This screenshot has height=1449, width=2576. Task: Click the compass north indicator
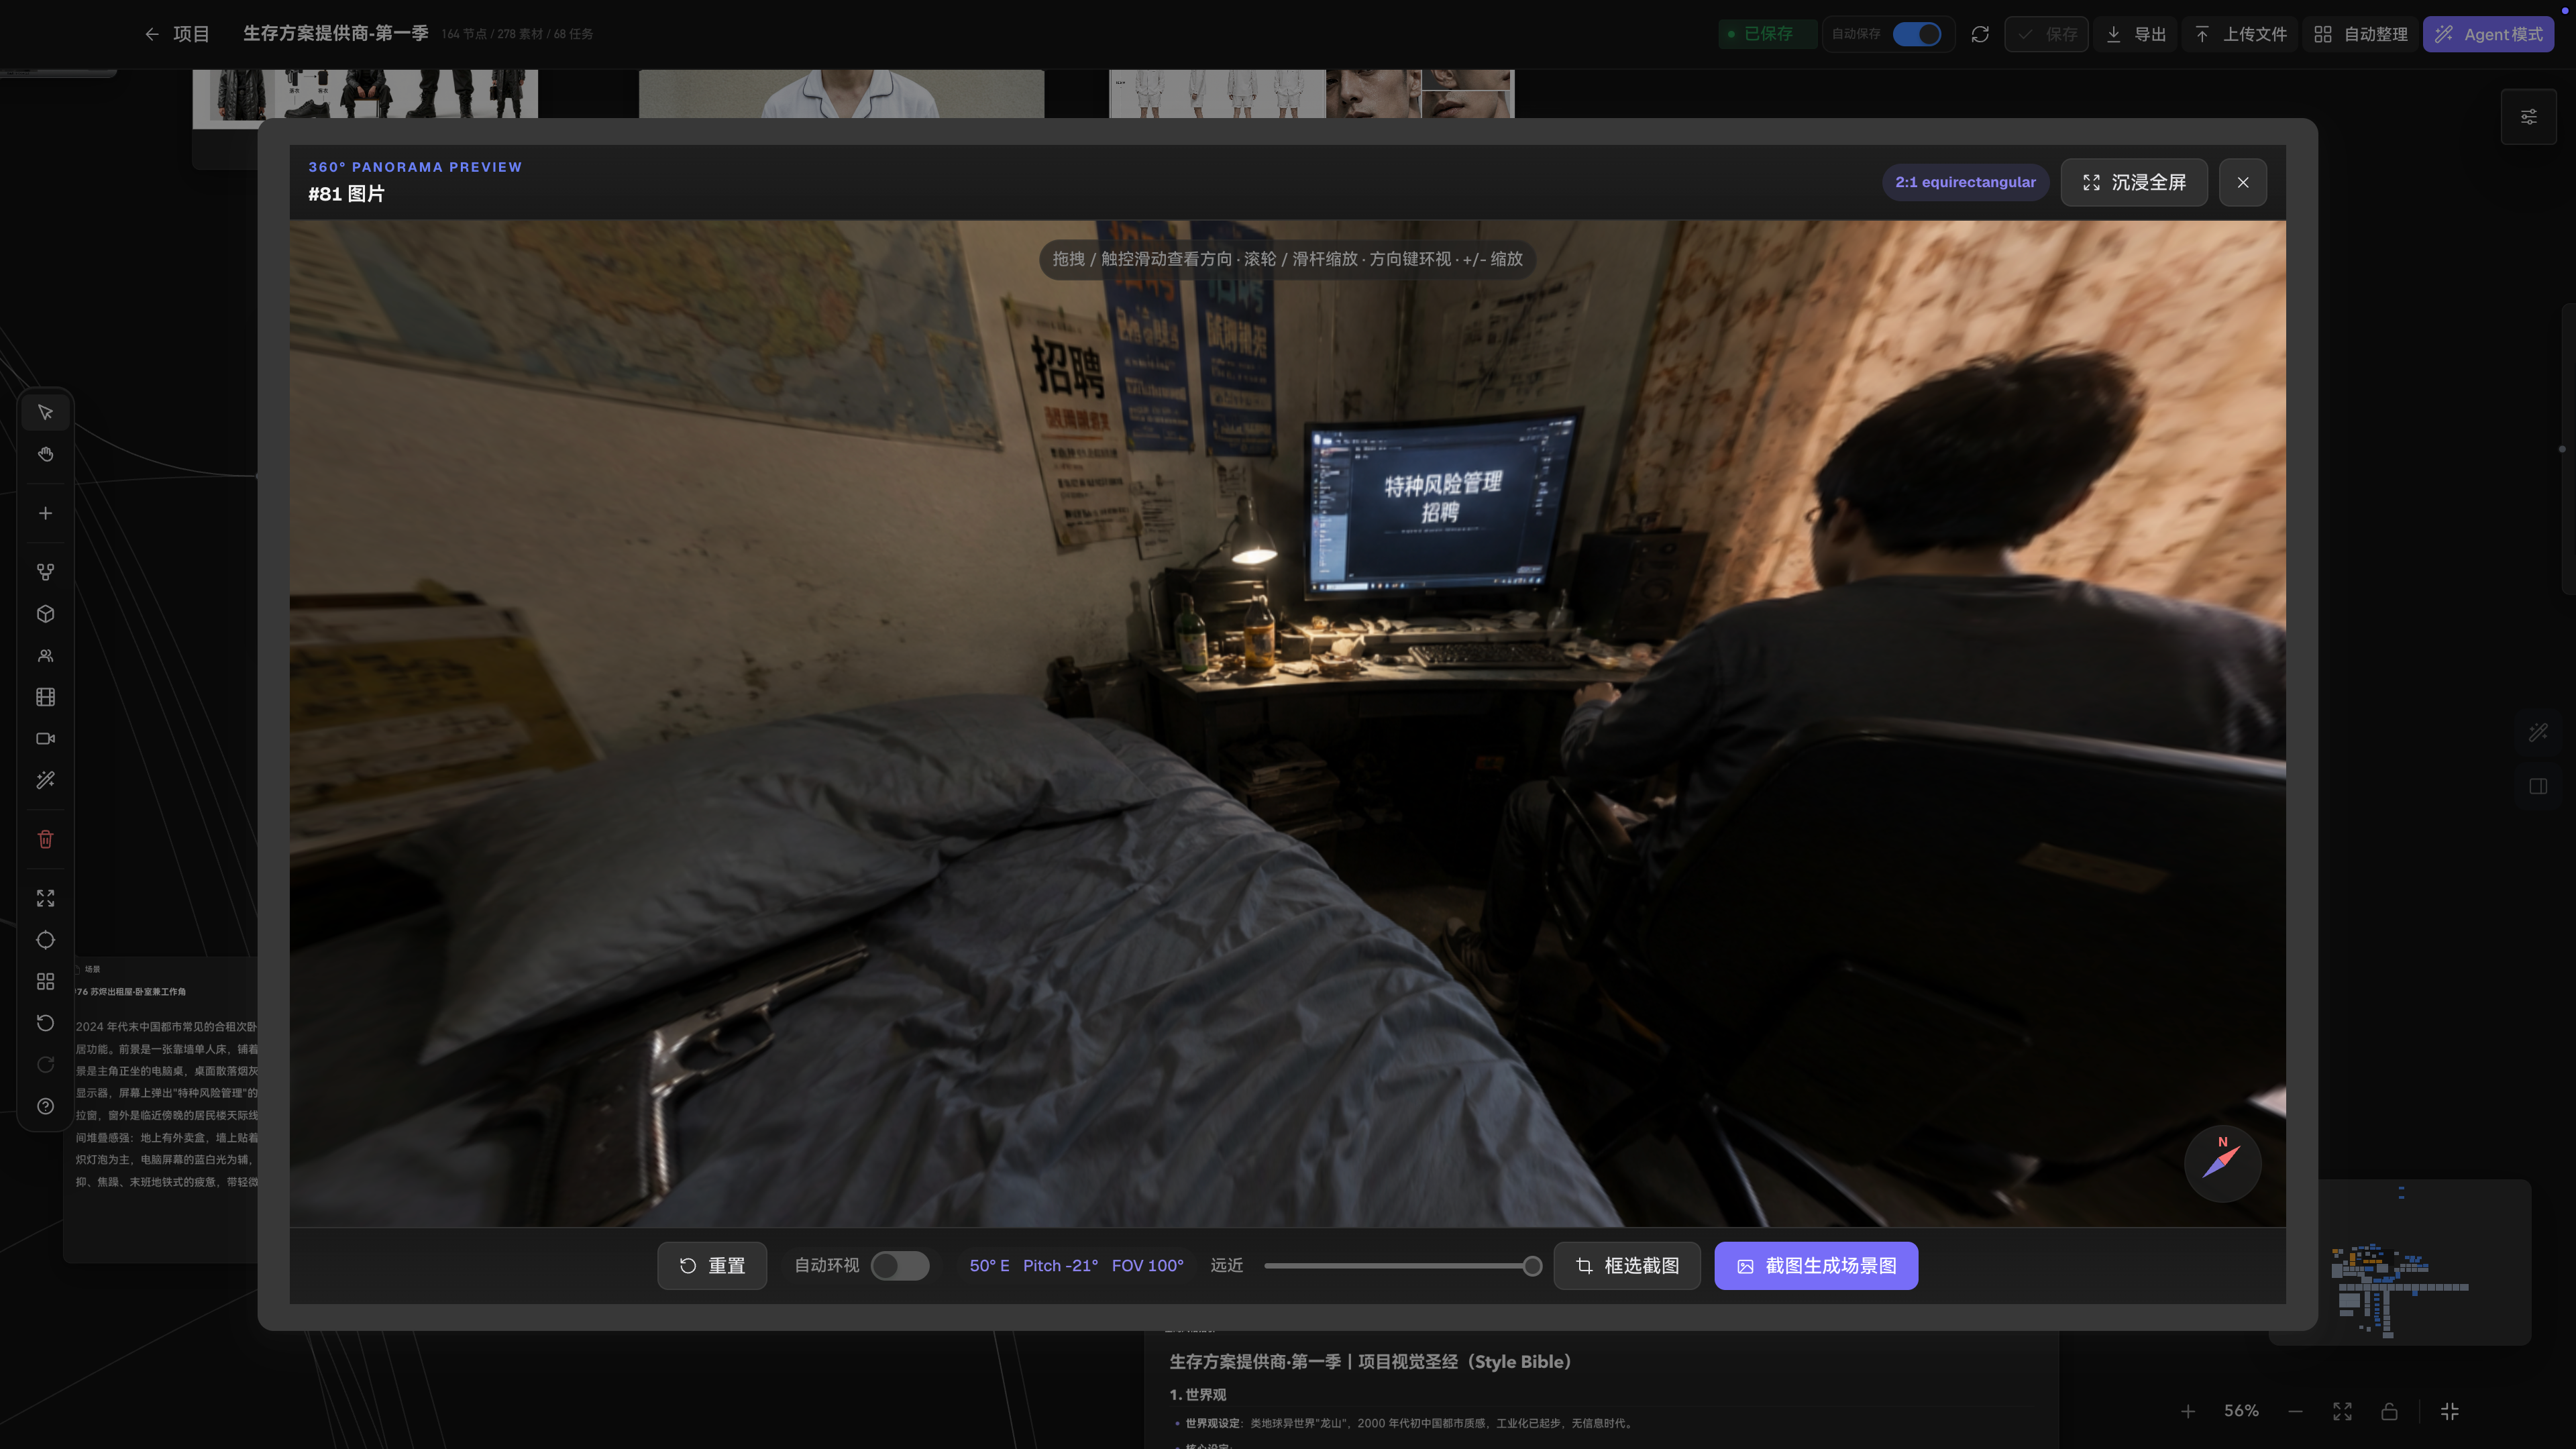[x=2222, y=1163]
